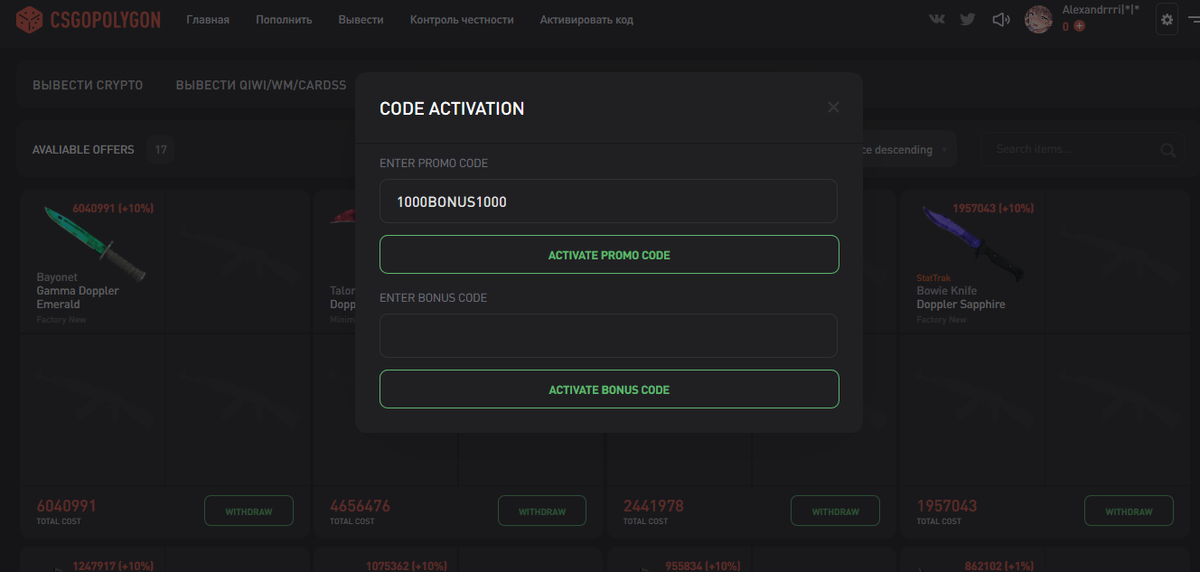1200x572 pixels.
Task: Open the hamburger menu at header edge
Action: (1193, 19)
